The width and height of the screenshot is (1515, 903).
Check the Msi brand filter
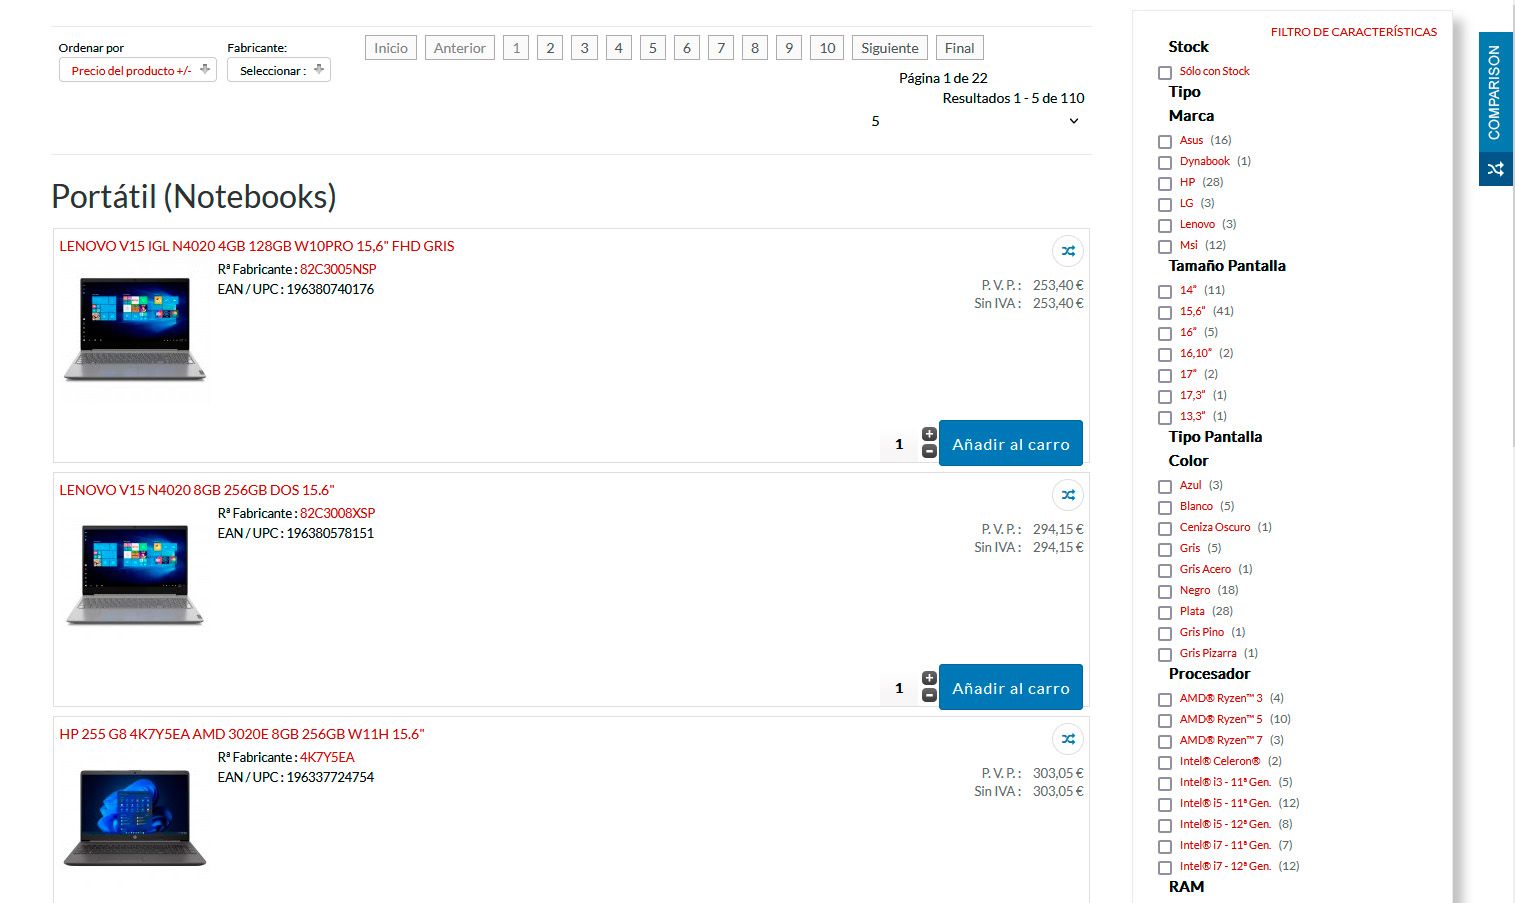(x=1165, y=247)
